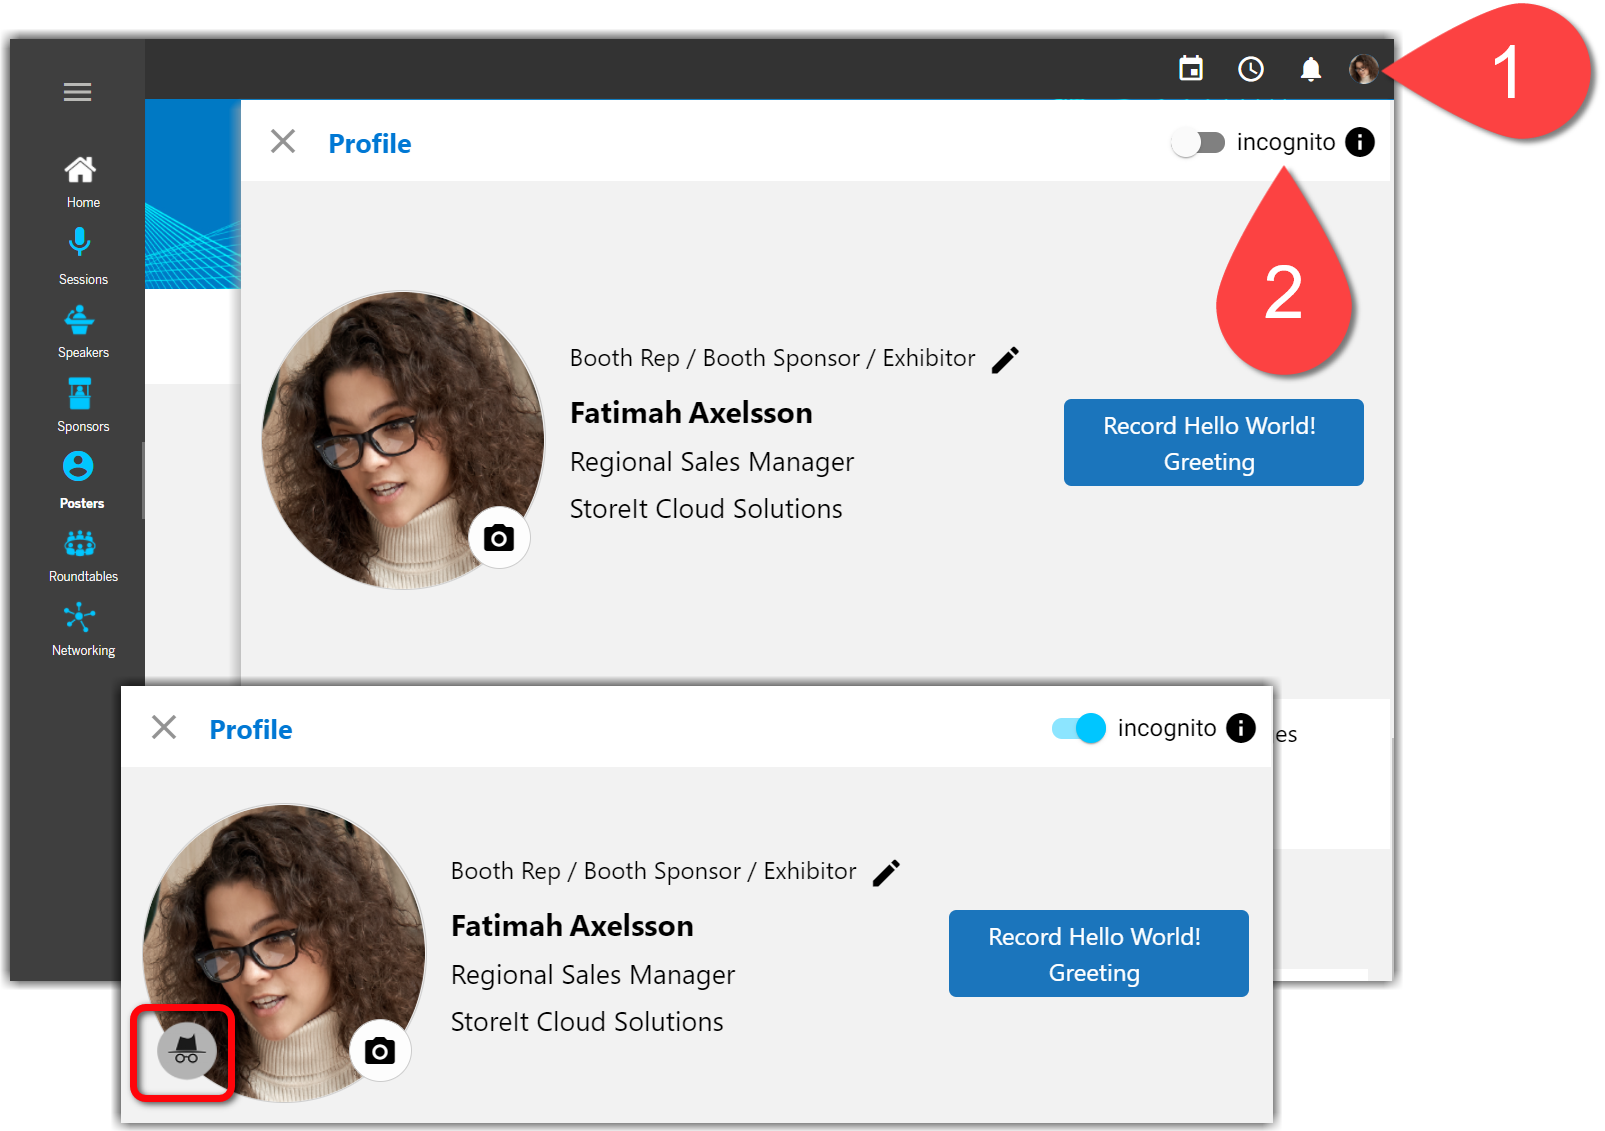Click the info icon next to upper incognito
Viewport: 1605px width, 1131px height.
coord(1359,143)
